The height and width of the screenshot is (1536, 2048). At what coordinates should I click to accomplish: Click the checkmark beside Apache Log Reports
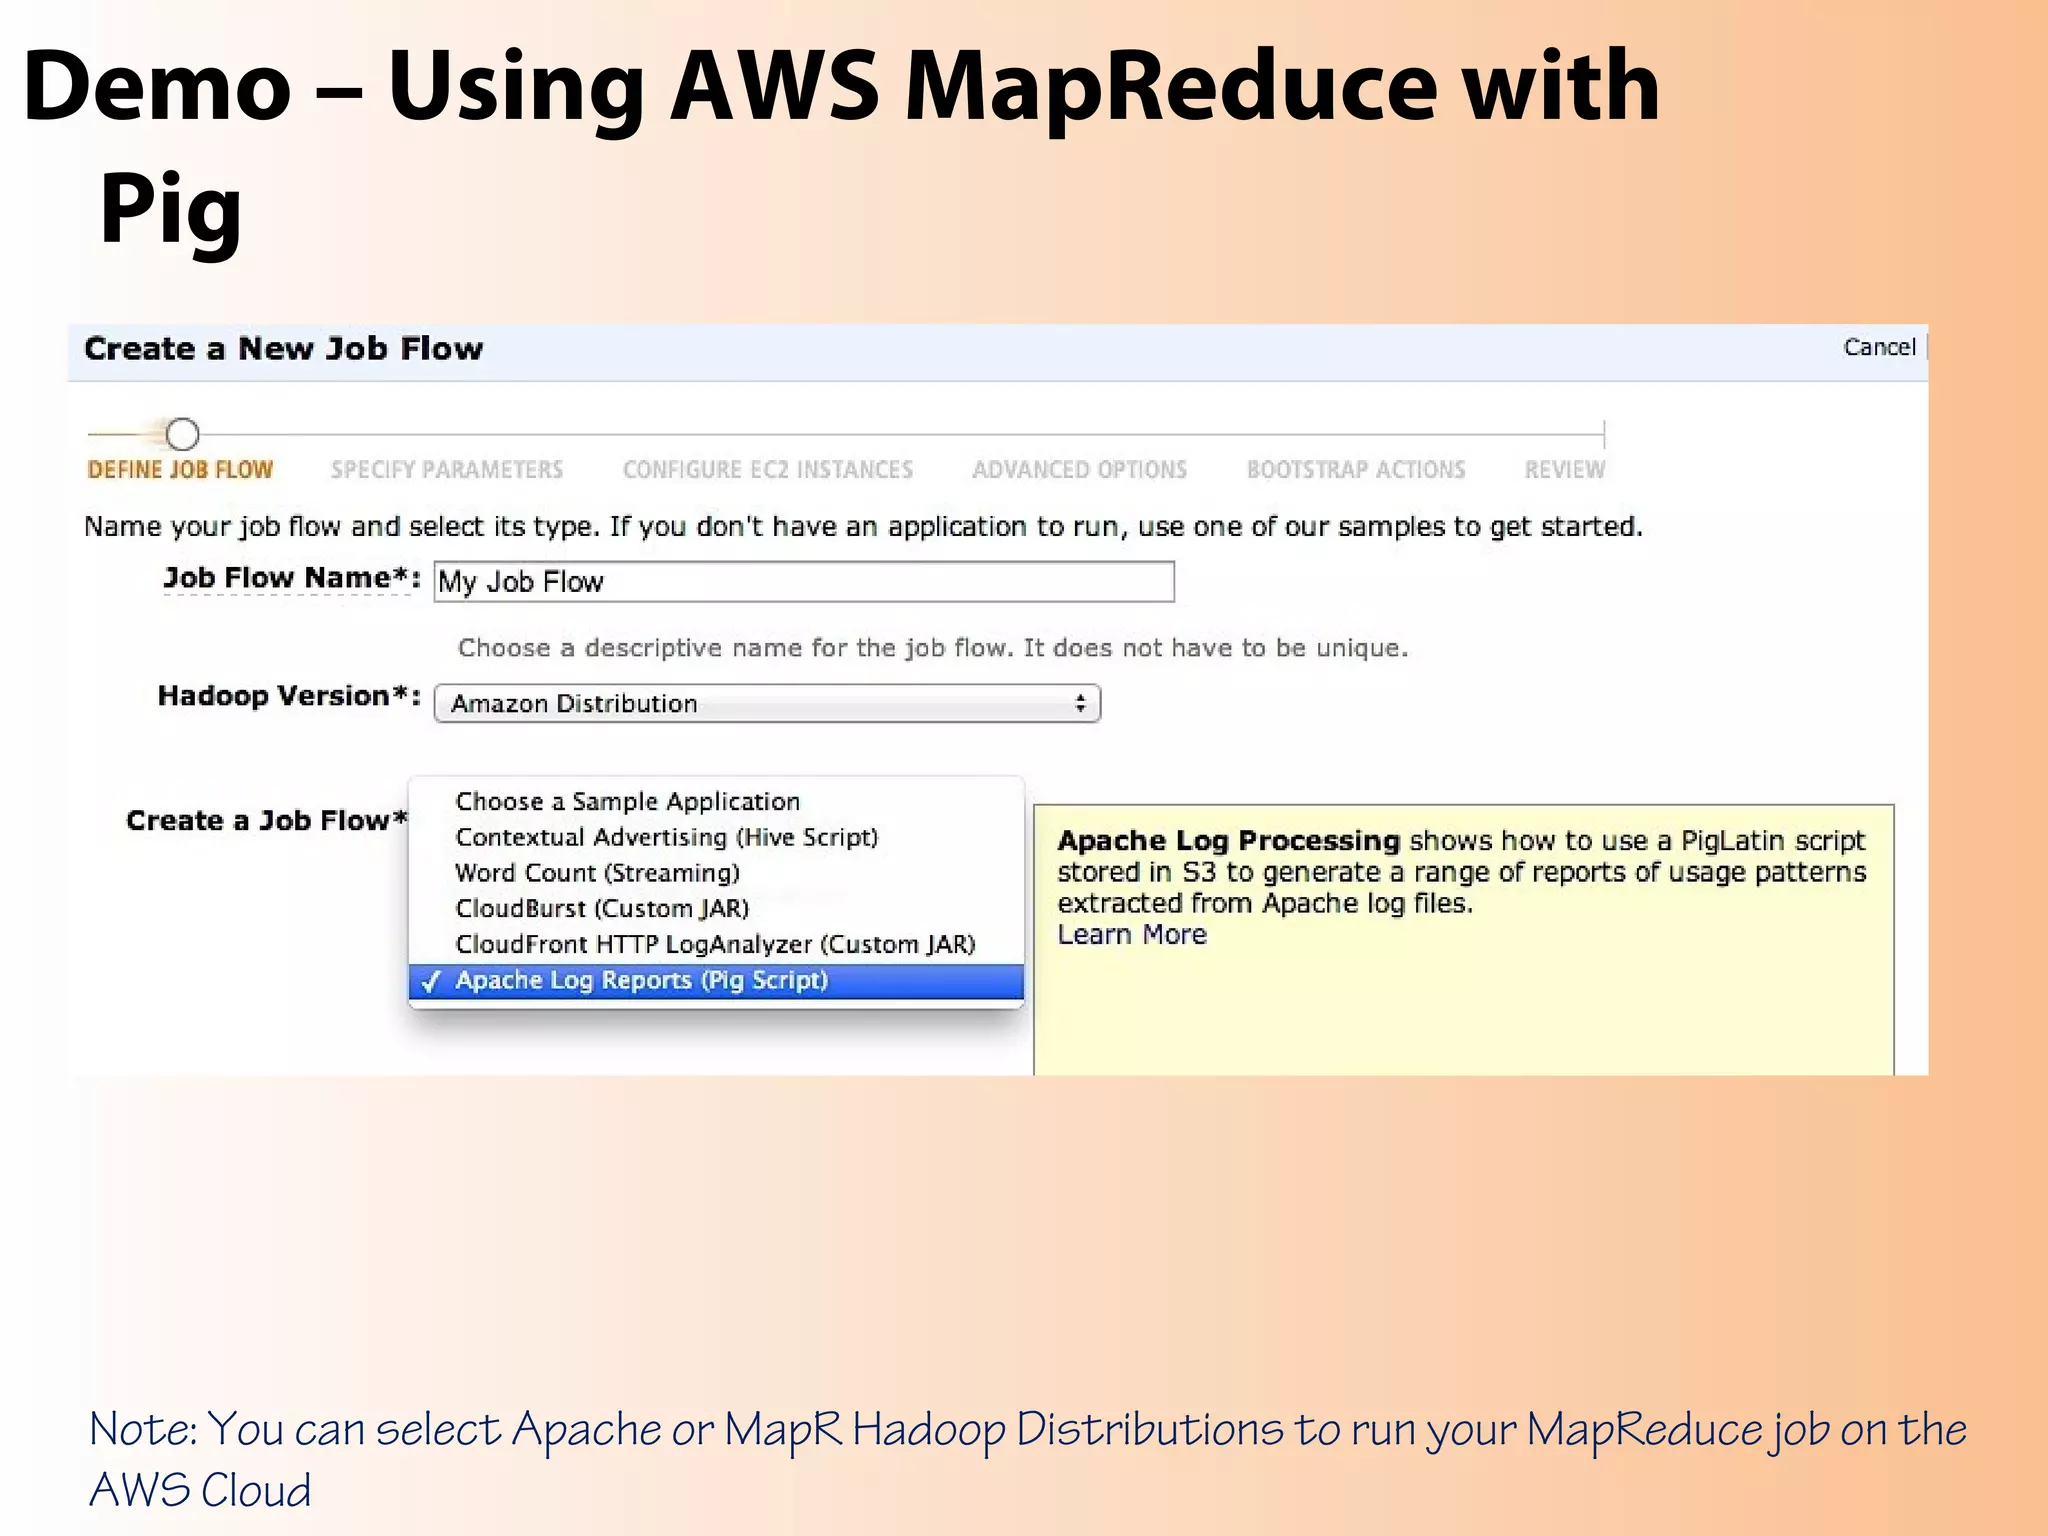[x=431, y=981]
